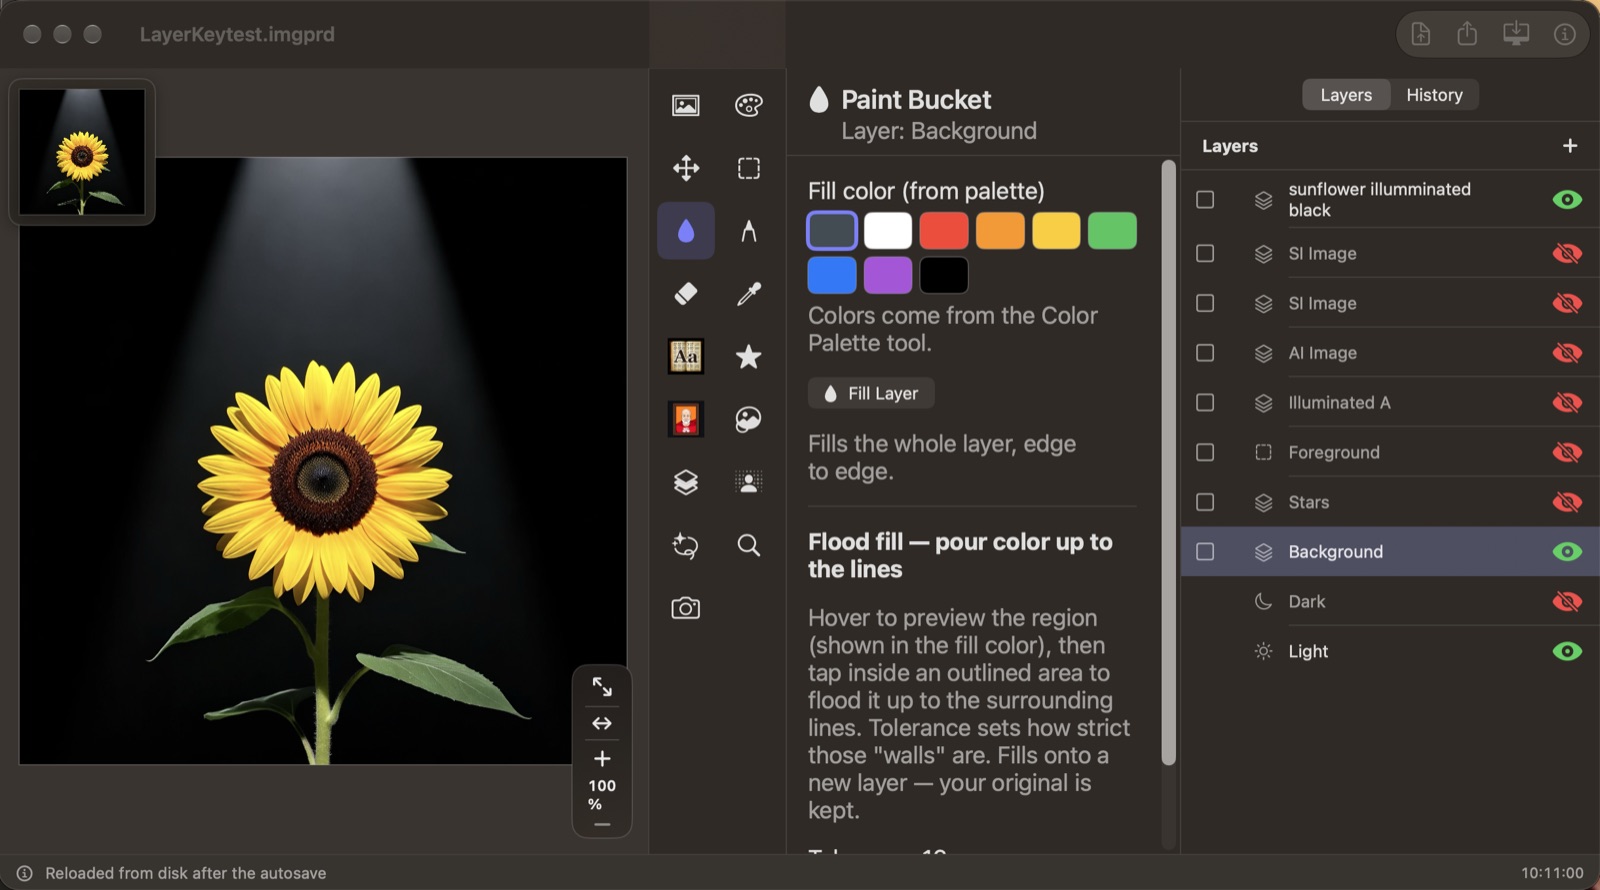Open the Layers stack tool in toolbar

tap(686, 482)
